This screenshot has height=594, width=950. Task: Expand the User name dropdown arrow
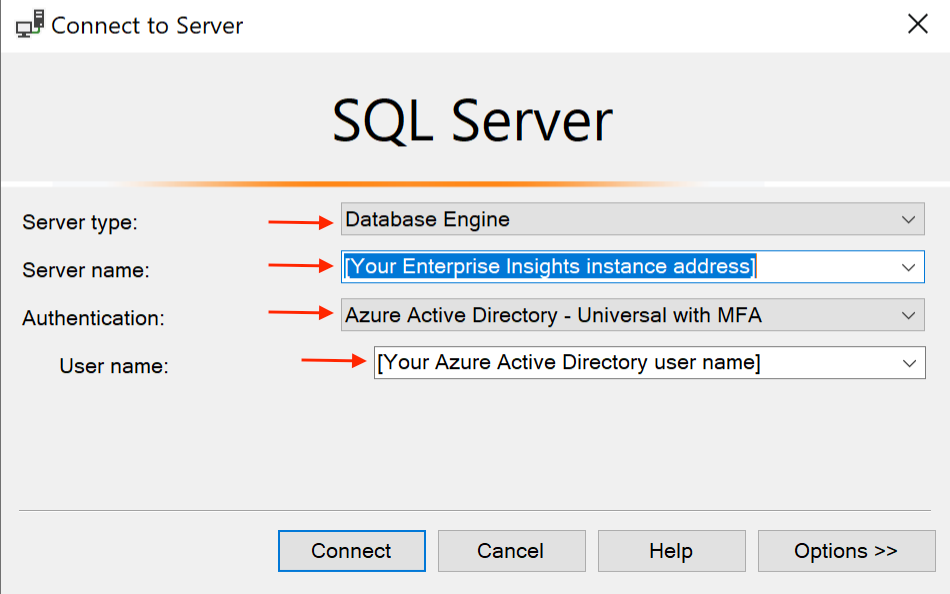(x=909, y=363)
